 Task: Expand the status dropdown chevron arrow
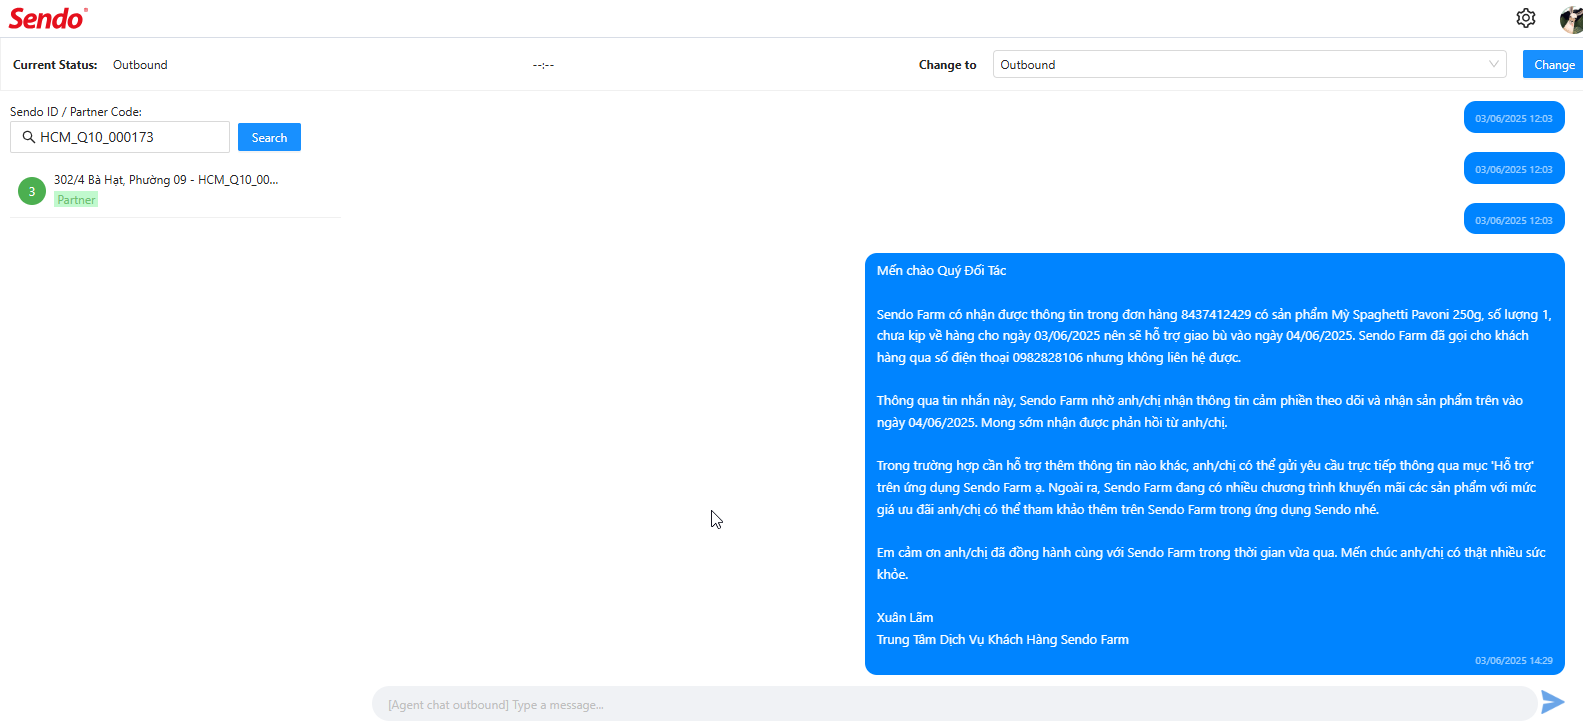coord(1494,64)
